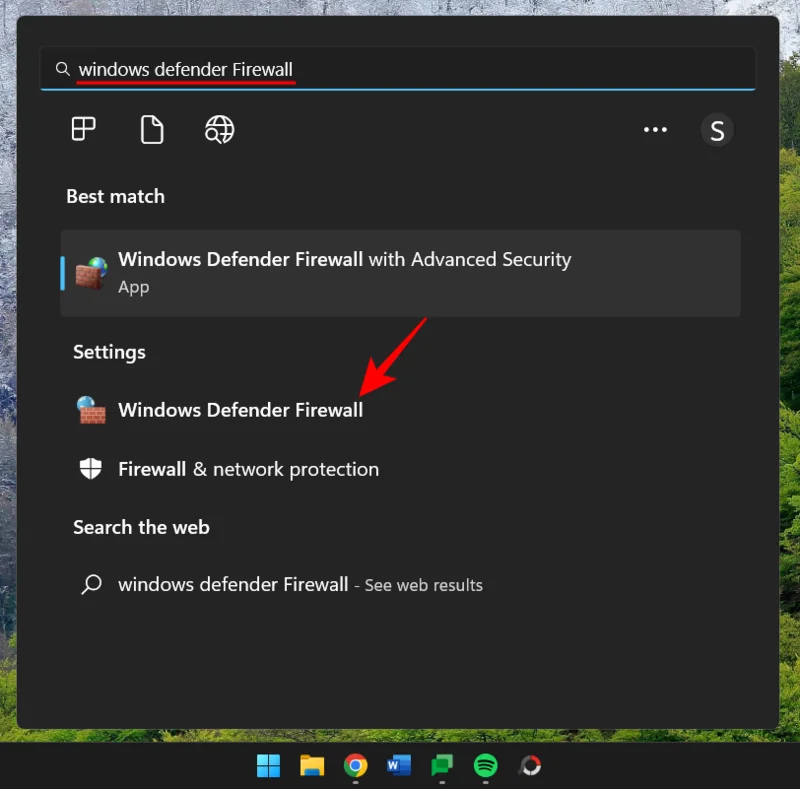Click the "S" account profile avatar

click(717, 129)
